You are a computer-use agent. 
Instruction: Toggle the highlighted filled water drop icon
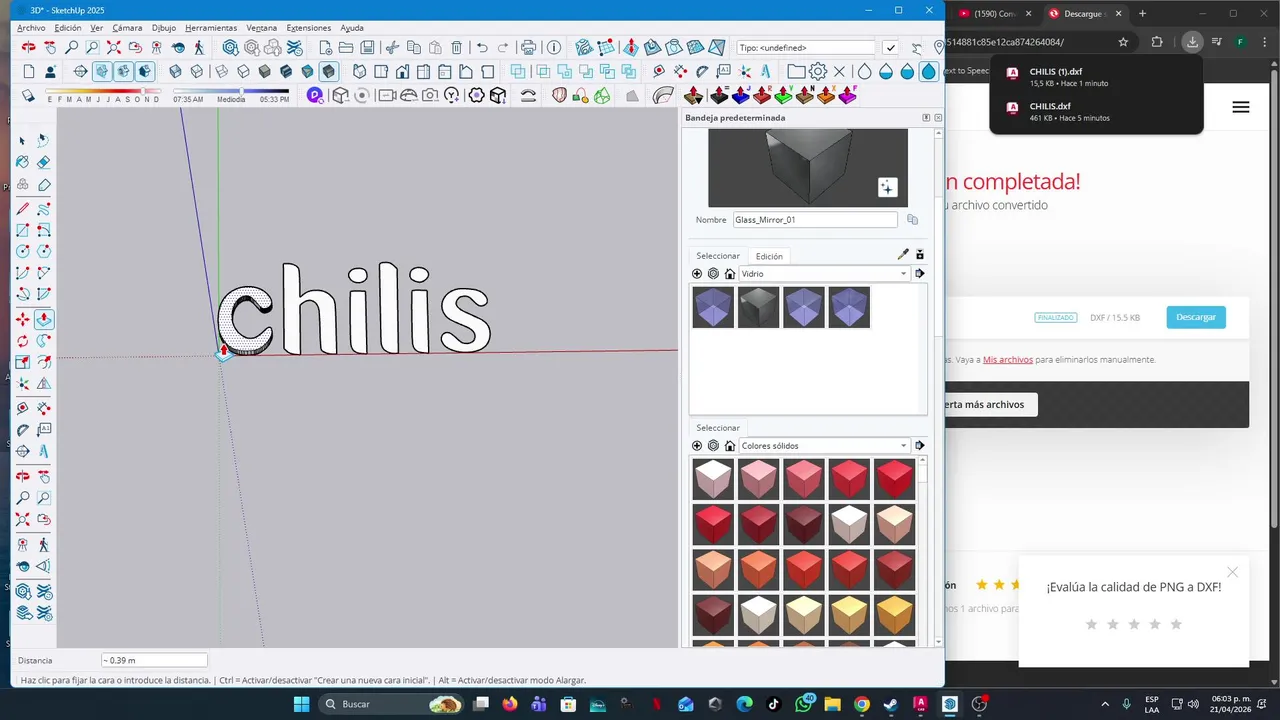[x=929, y=71]
